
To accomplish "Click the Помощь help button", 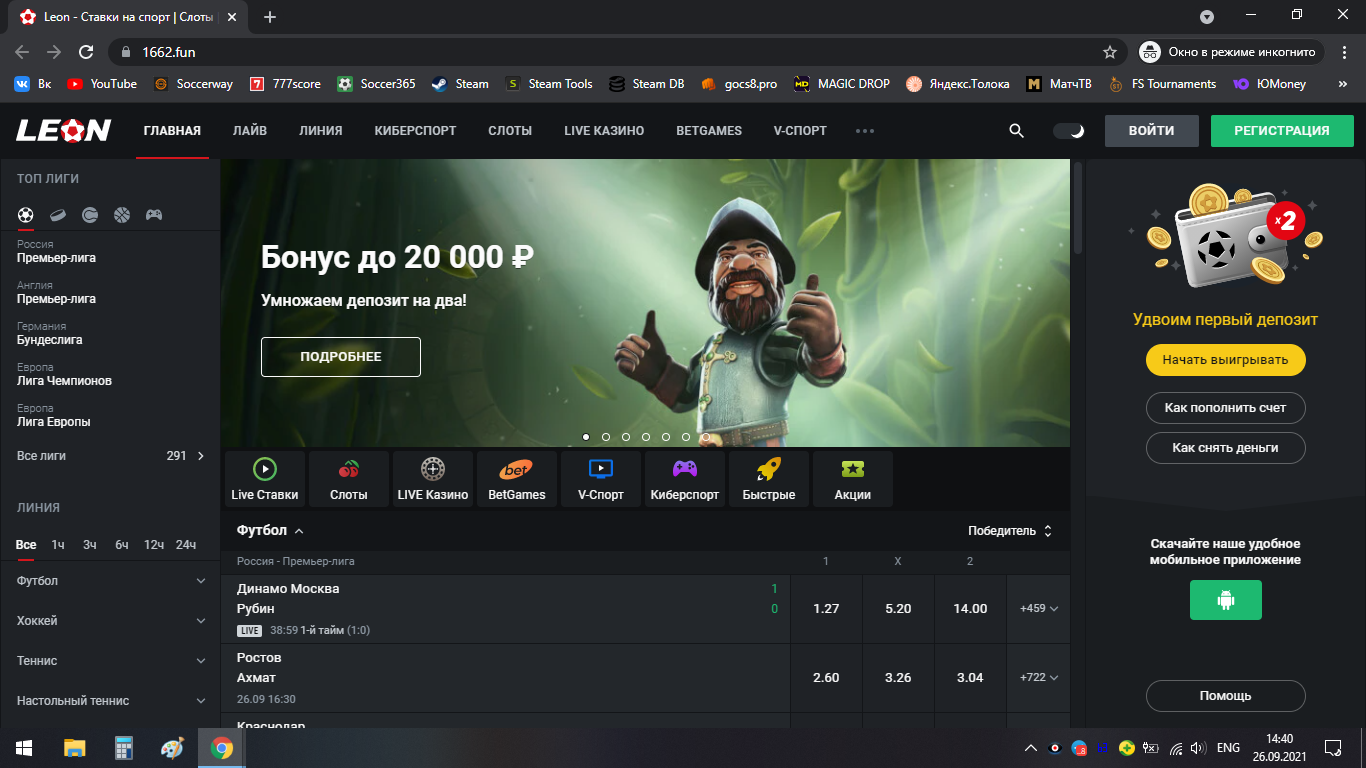I will [1226, 696].
